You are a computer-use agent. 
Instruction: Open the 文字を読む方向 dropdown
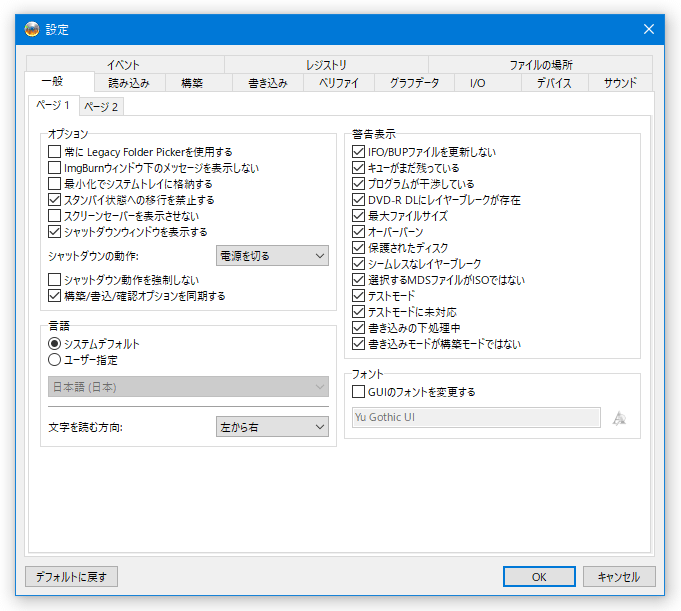point(272,427)
